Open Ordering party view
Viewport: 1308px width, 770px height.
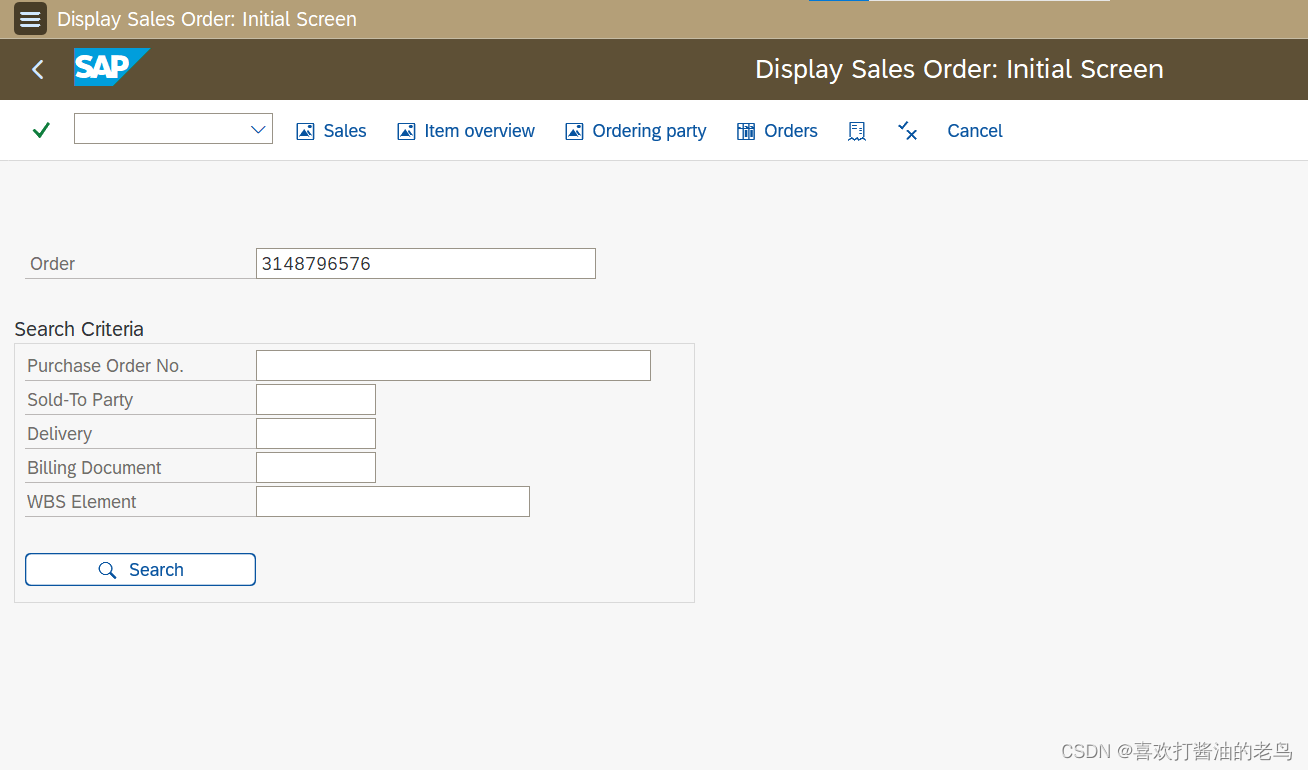click(636, 131)
